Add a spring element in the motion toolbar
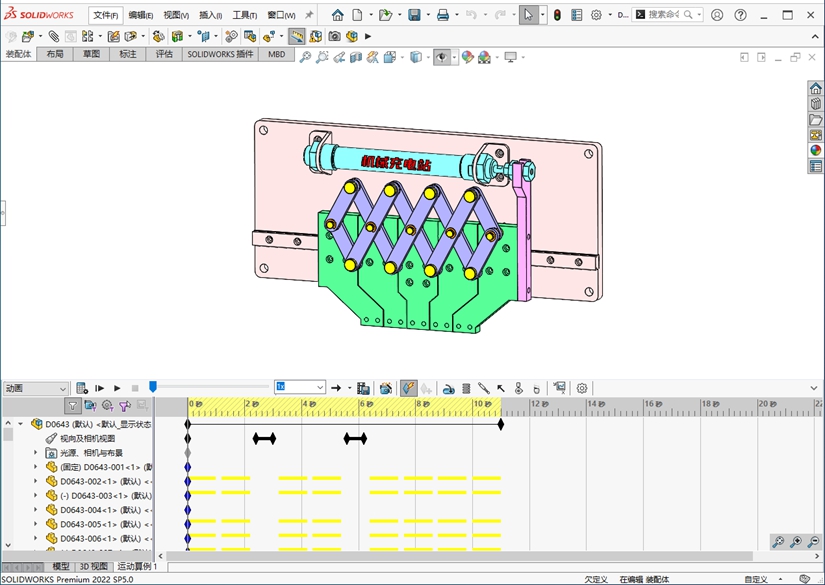Image resolution: width=825 pixels, height=585 pixels. coord(466,388)
